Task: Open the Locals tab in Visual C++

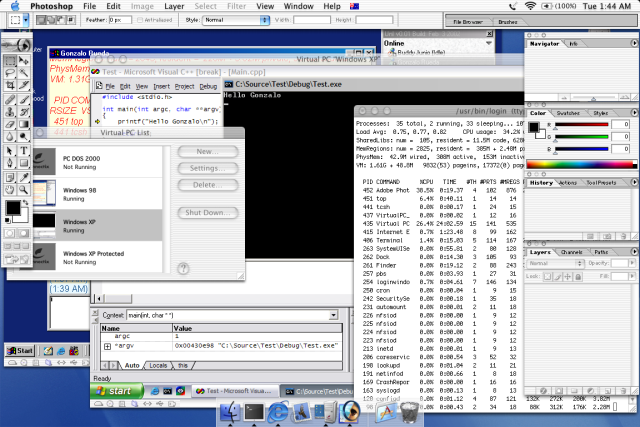Action: coord(158,365)
